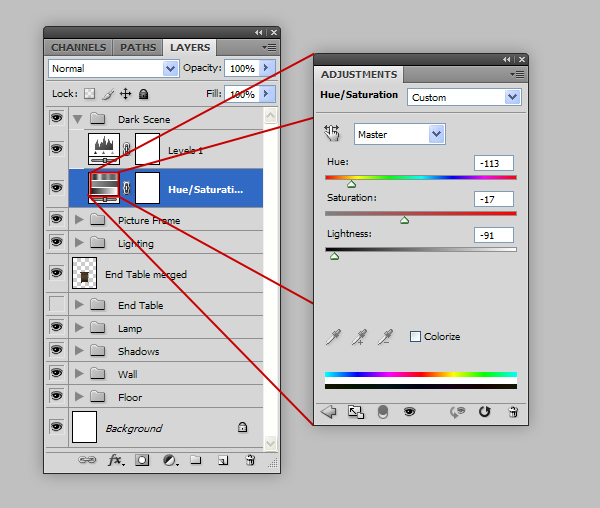Open the blend mode Normal dropdown
Viewport: 600px width, 508px height.
113,68
